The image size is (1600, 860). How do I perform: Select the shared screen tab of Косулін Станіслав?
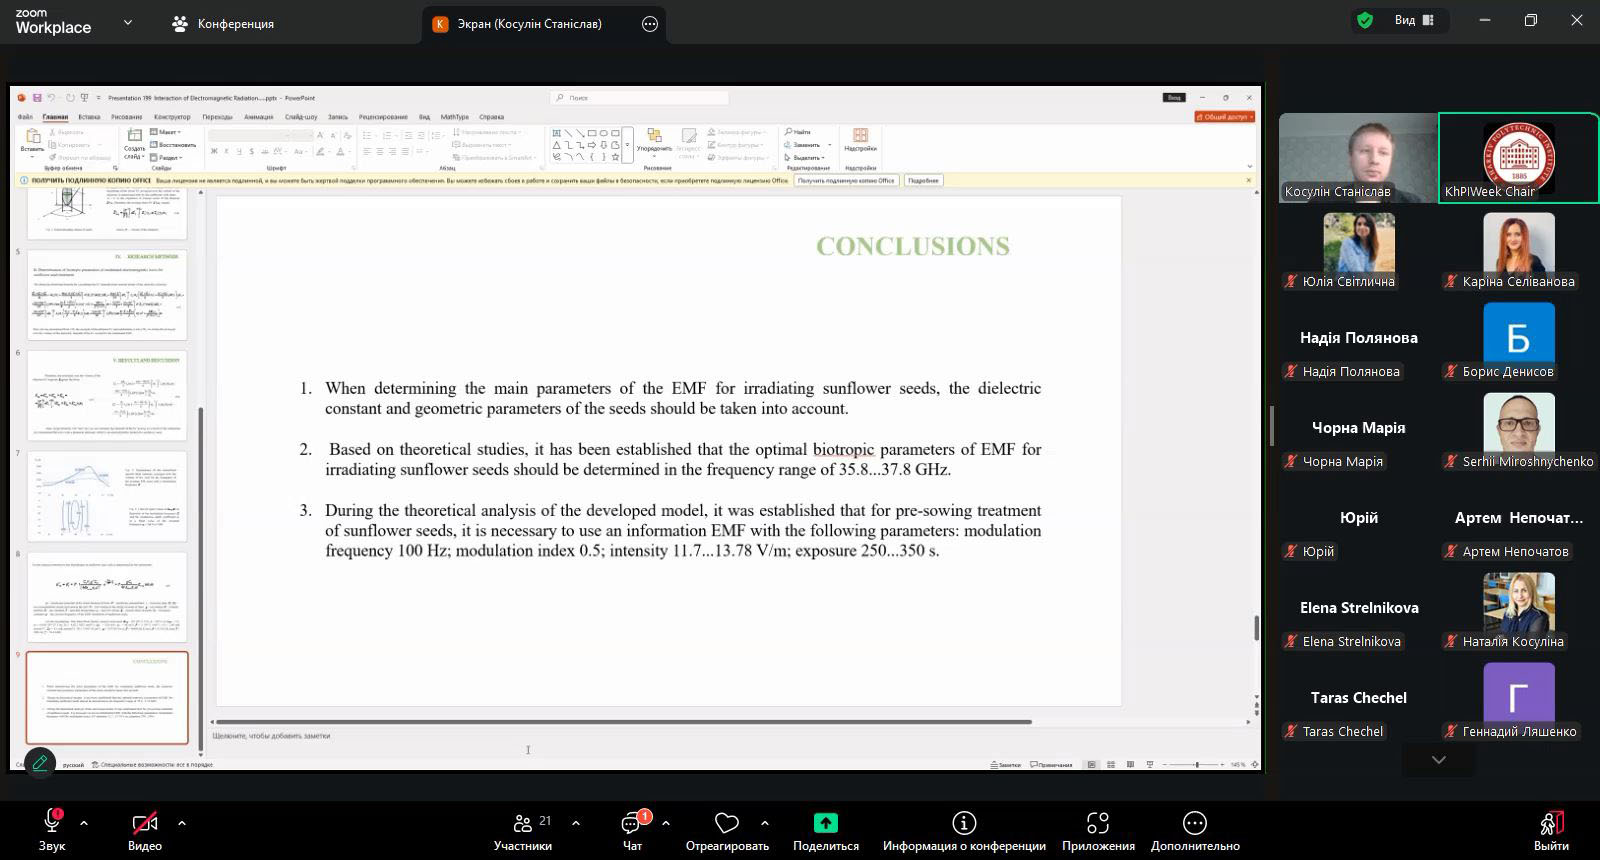point(530,24)
